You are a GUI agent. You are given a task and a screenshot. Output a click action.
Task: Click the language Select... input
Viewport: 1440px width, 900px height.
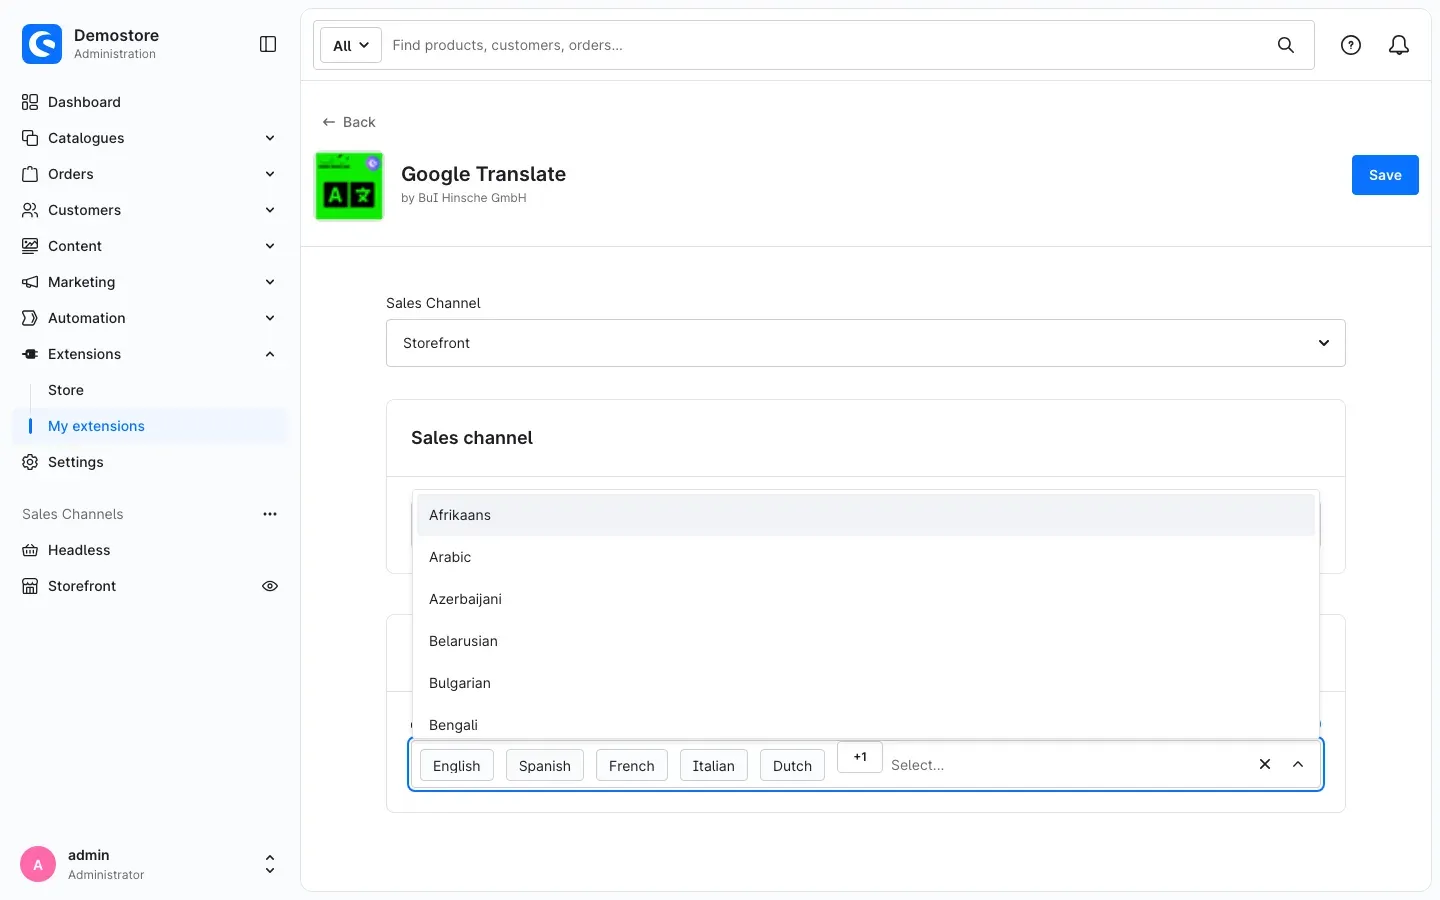coord(1066,765)
